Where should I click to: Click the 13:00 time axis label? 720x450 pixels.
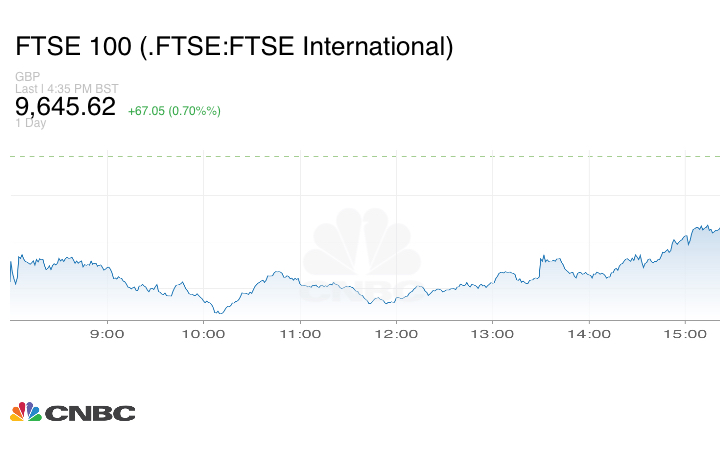click(492, 333)
